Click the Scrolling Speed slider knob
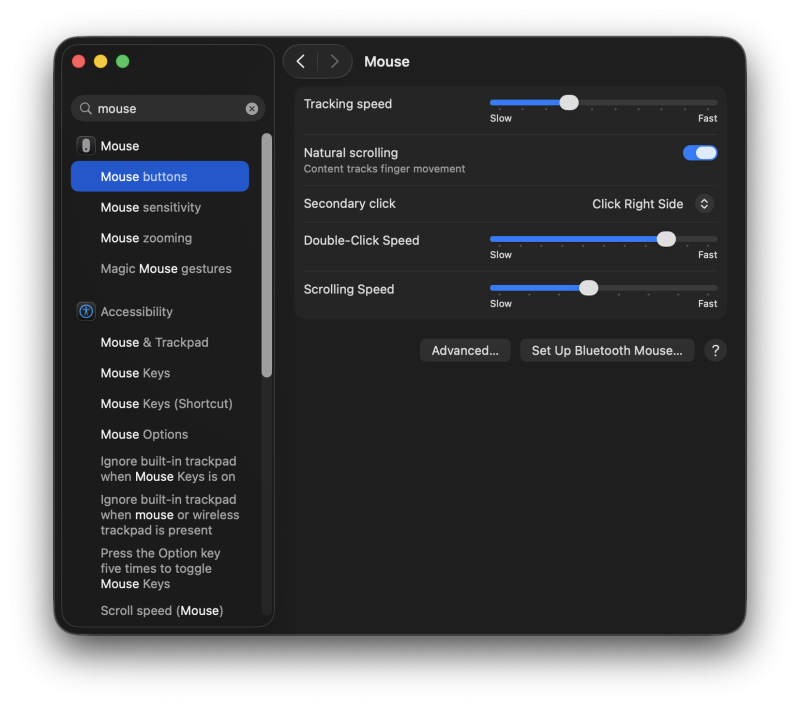Viewport: 800px width, 706px height. tap(589, 288)
